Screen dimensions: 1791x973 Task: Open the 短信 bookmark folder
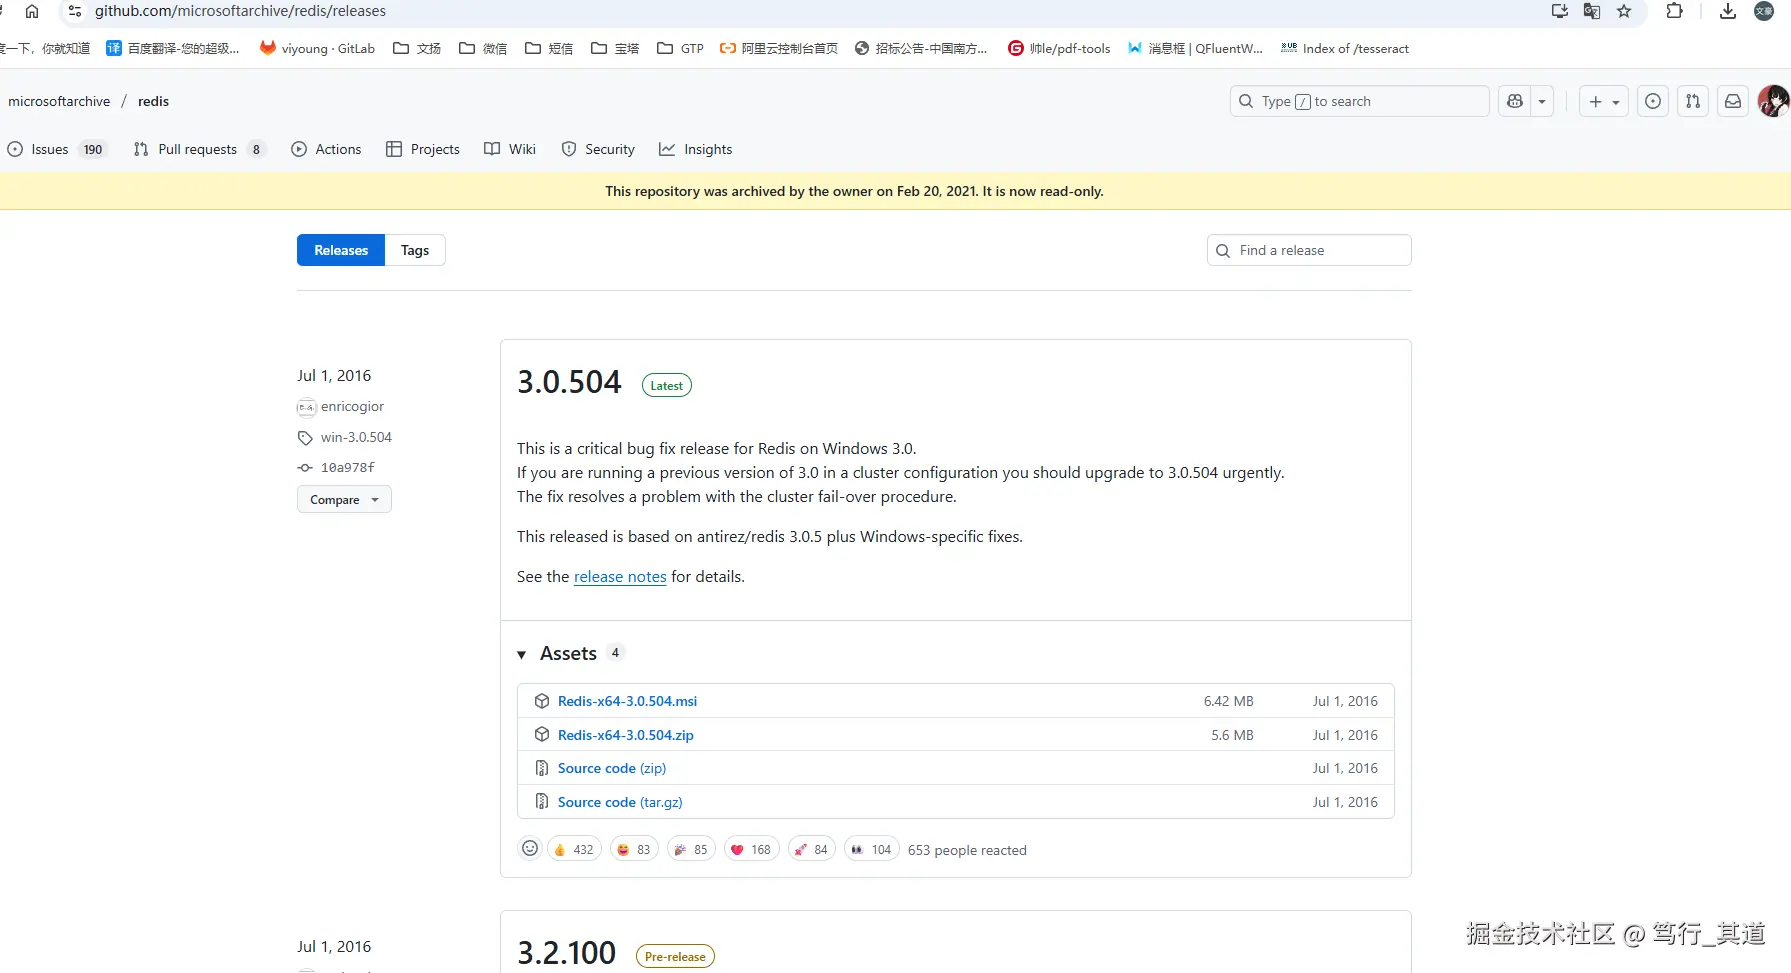549,48
